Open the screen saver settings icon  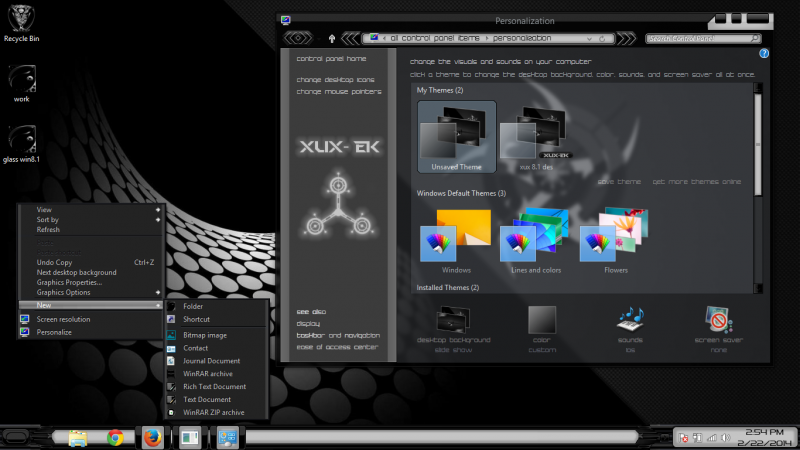(718, 329)
